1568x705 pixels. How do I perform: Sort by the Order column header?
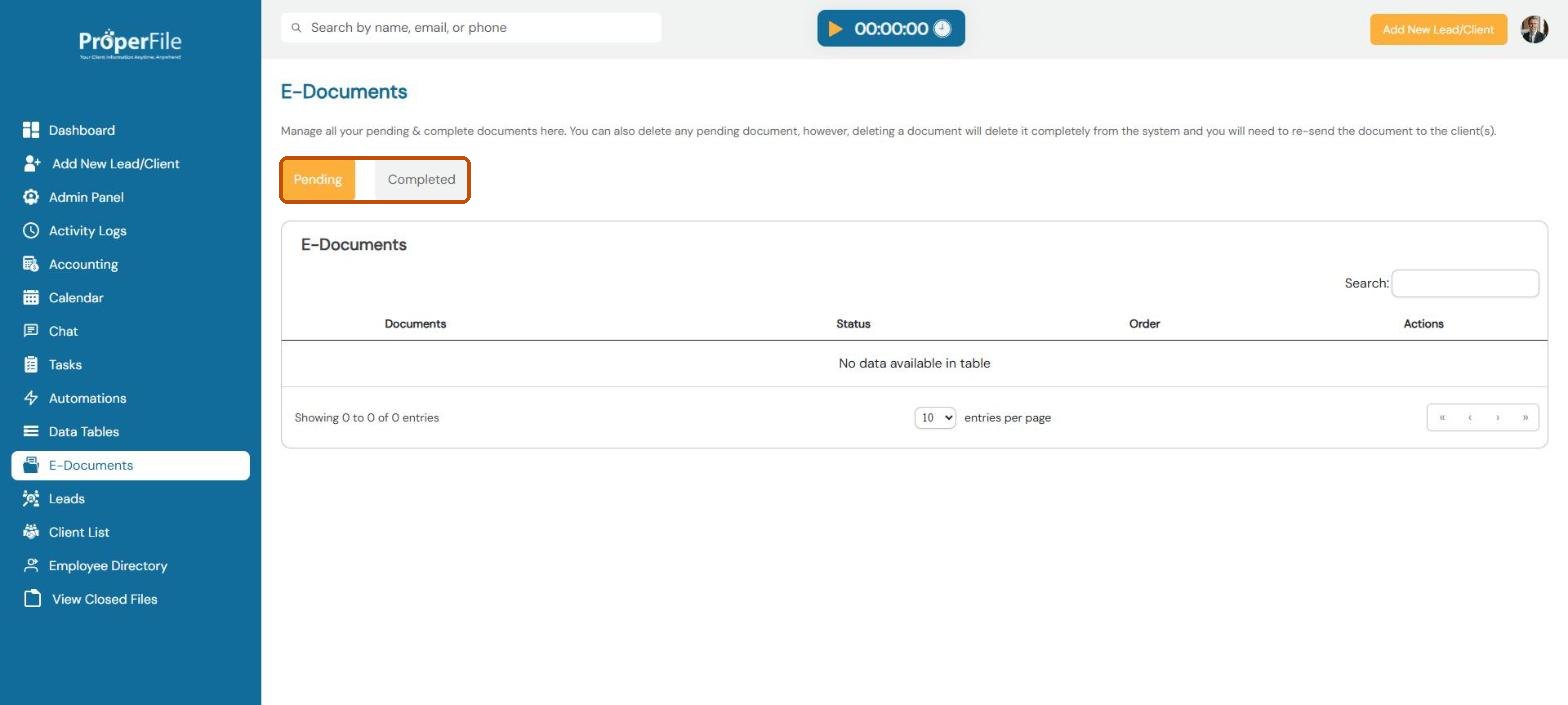pyautogui.click(x=1144, y=324)
